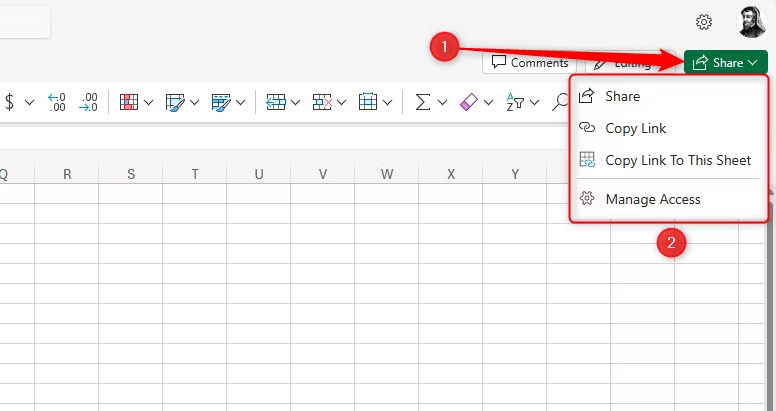
Task: Expand the Sort and Filter dropdown arrow
Action: (x=534, y=103)
